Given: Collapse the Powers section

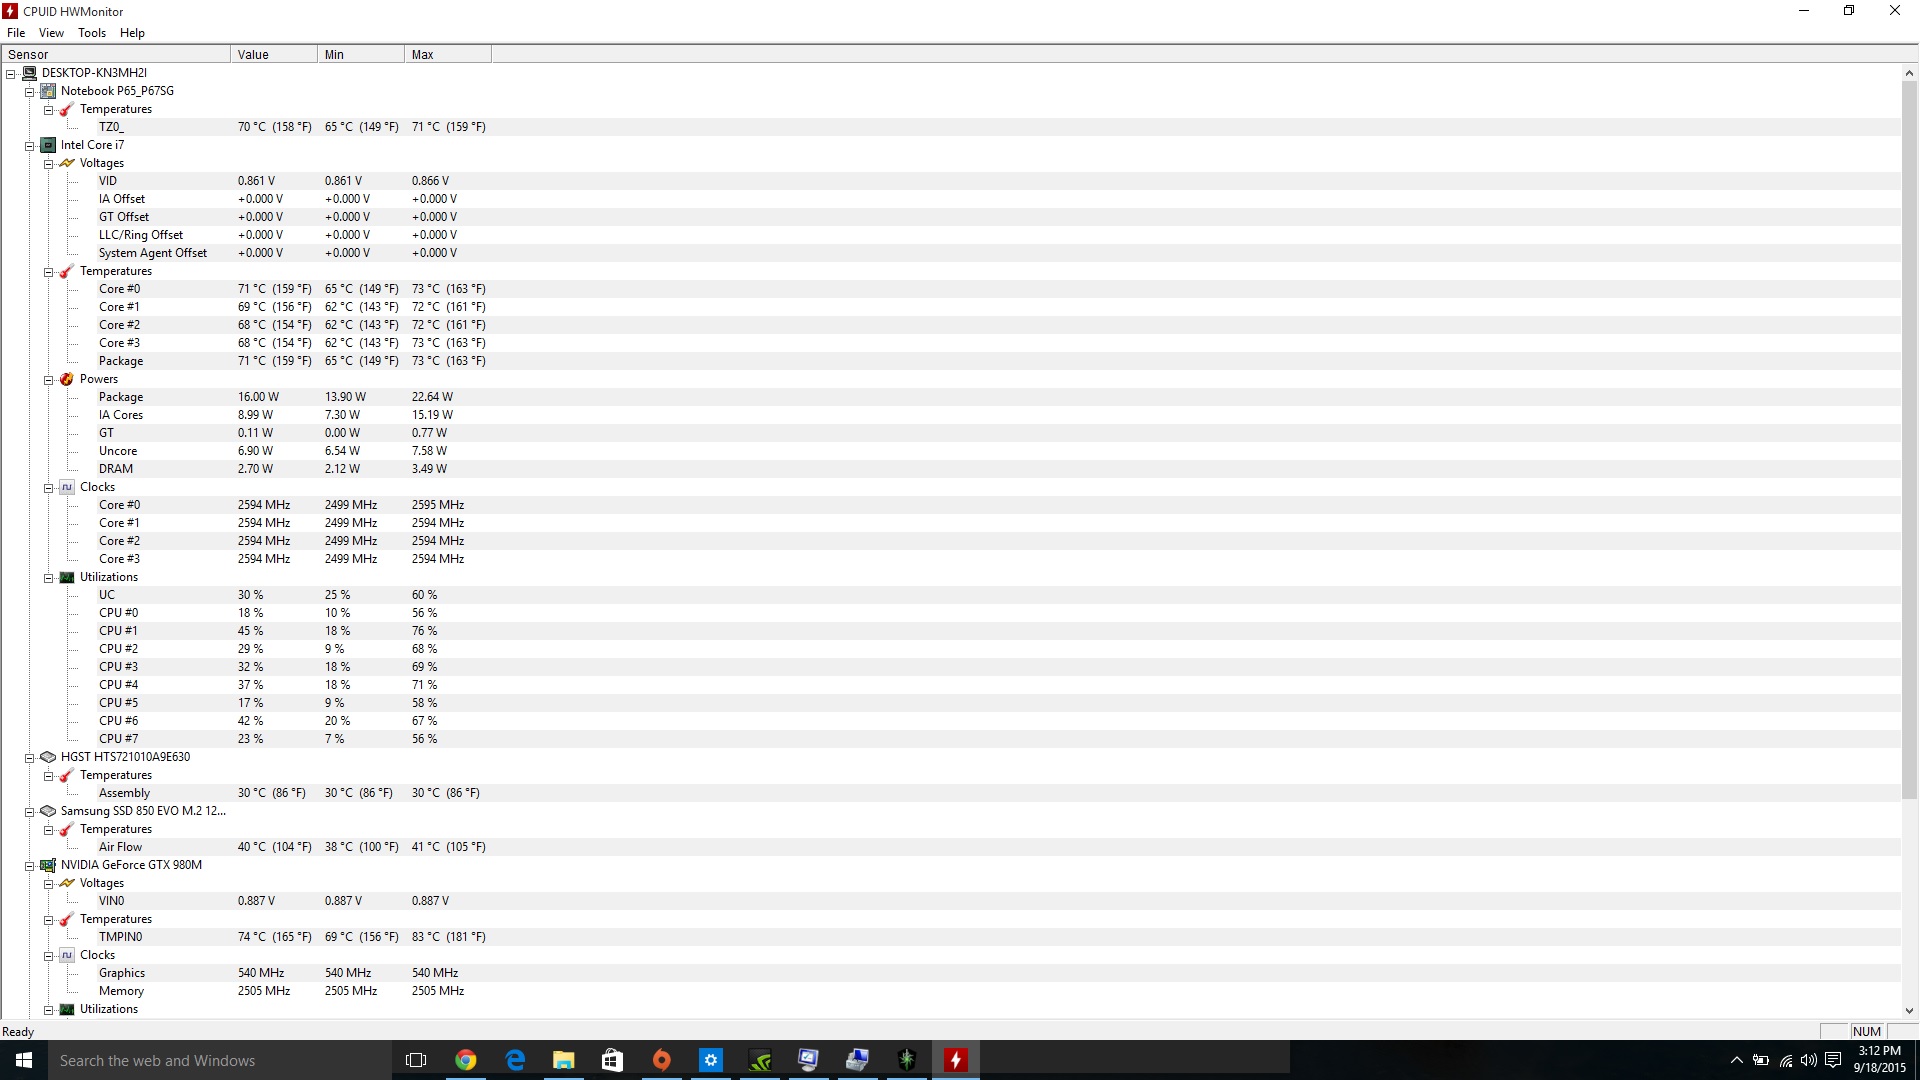Looking at the screenshot, I should click(x=48, y=380).
